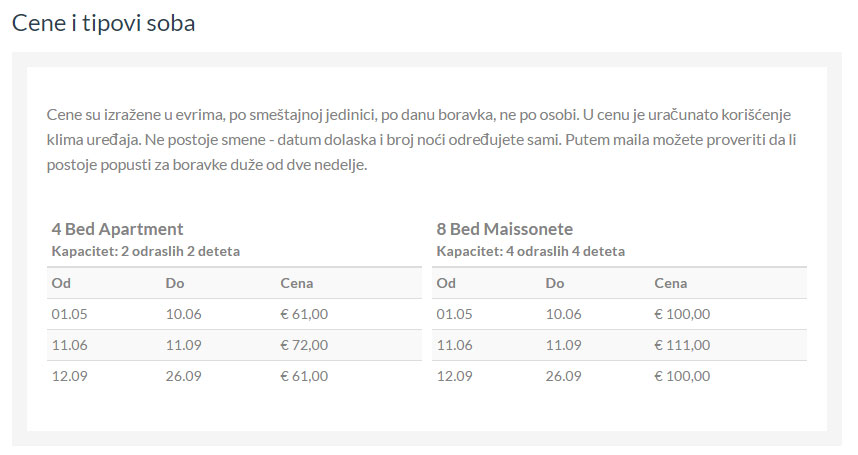Select the € 111,00 price in the maissonete table
Viewport: 858px width, 455px height.
682,345
